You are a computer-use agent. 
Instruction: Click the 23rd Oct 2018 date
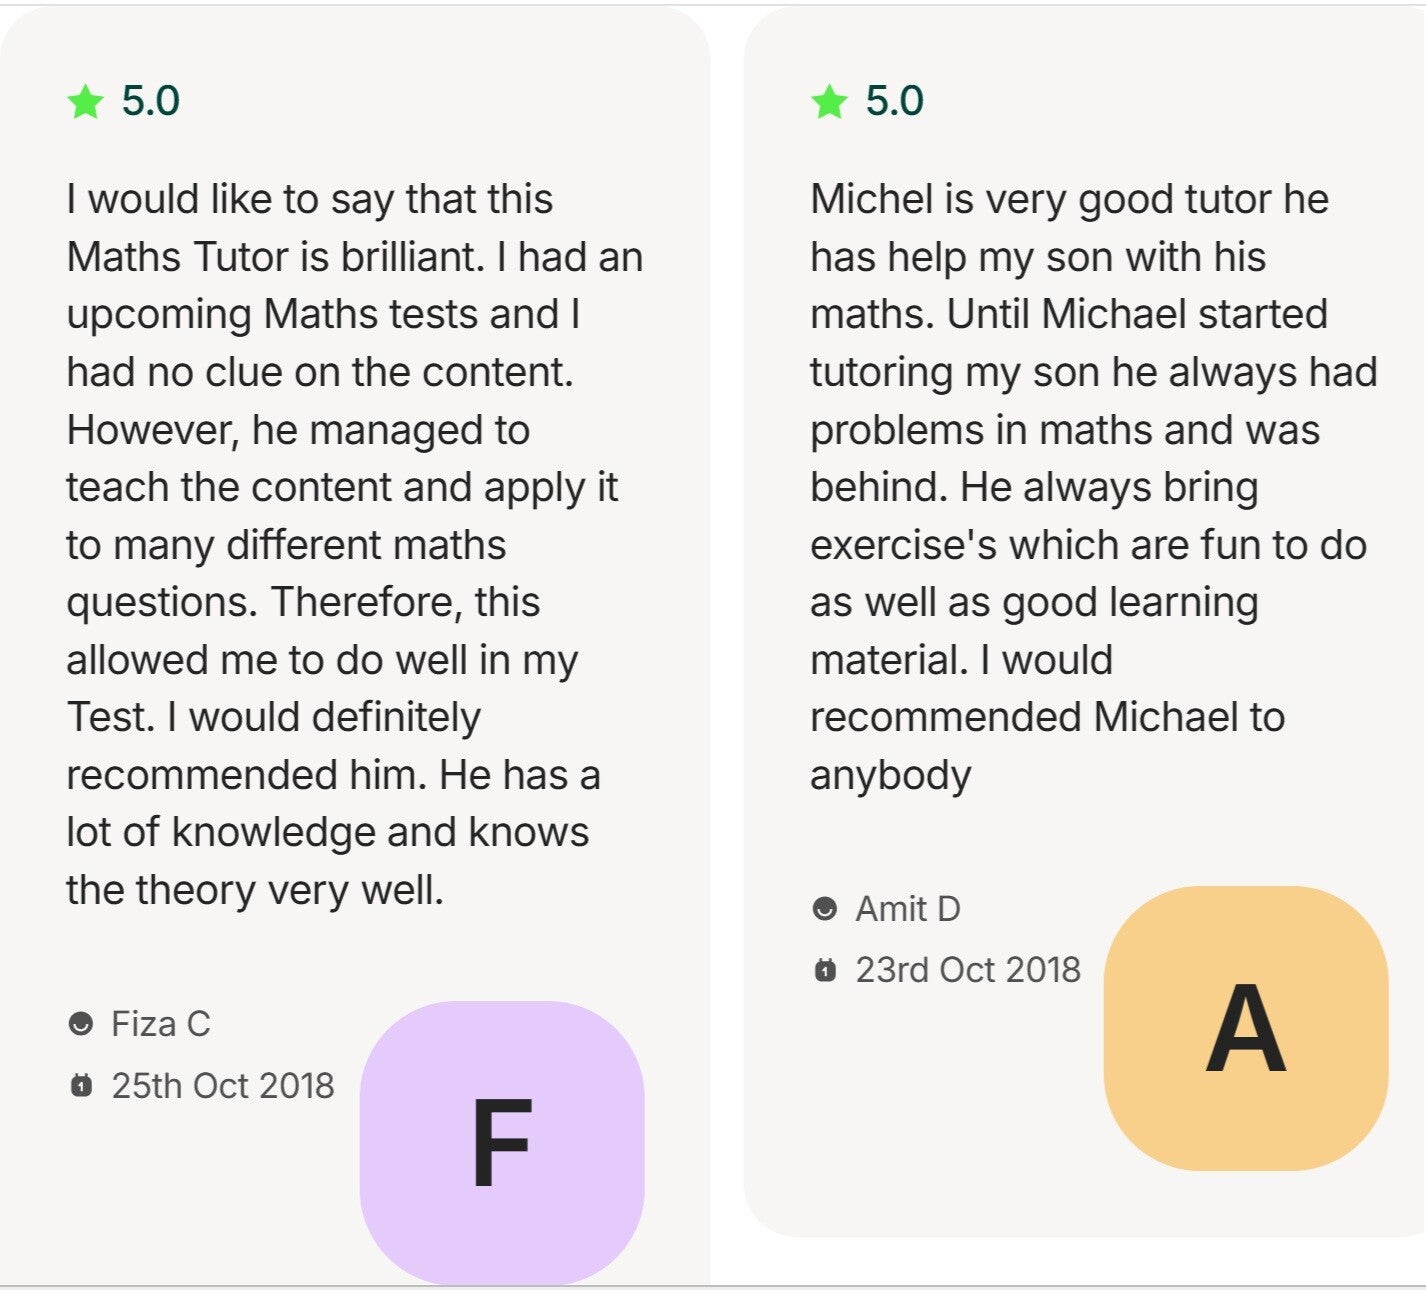968,970
